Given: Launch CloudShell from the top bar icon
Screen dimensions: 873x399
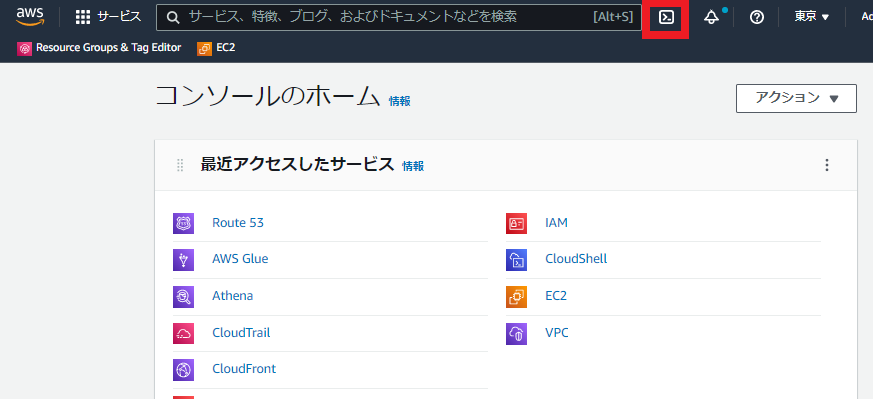Looking at the screenshot, I should click(666, 17).
